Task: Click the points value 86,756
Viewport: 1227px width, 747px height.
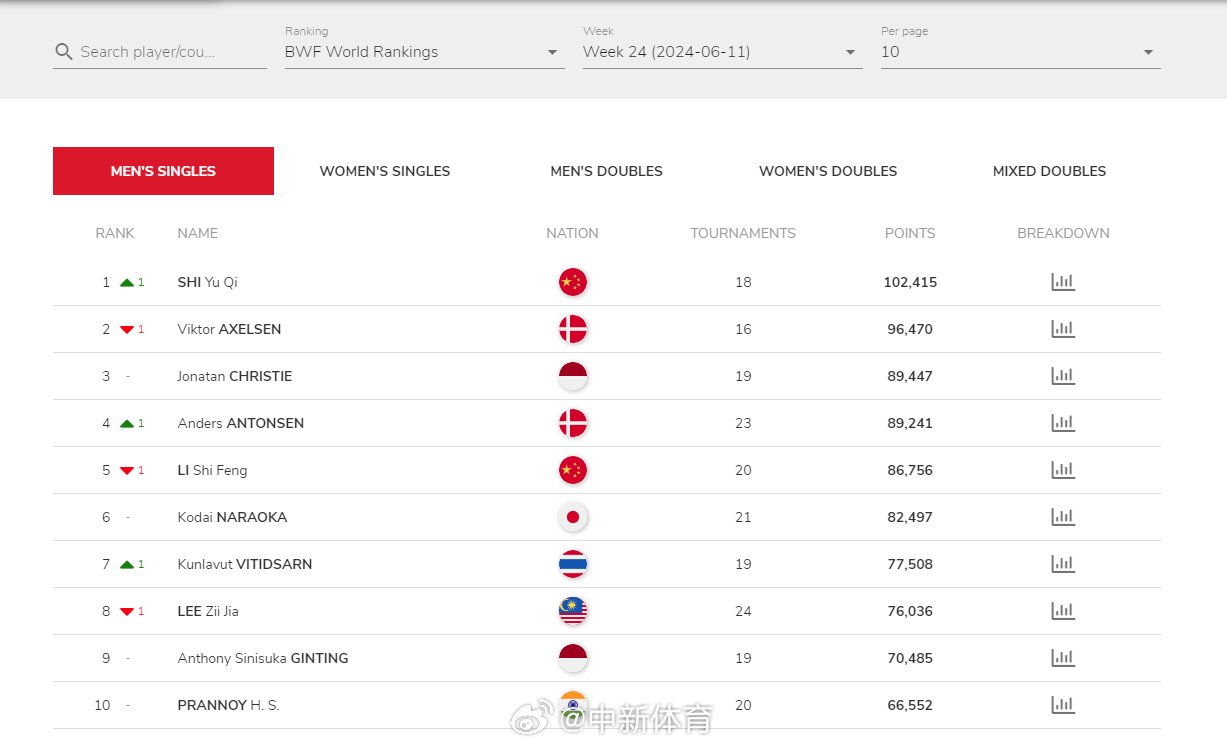Action: 910,470
